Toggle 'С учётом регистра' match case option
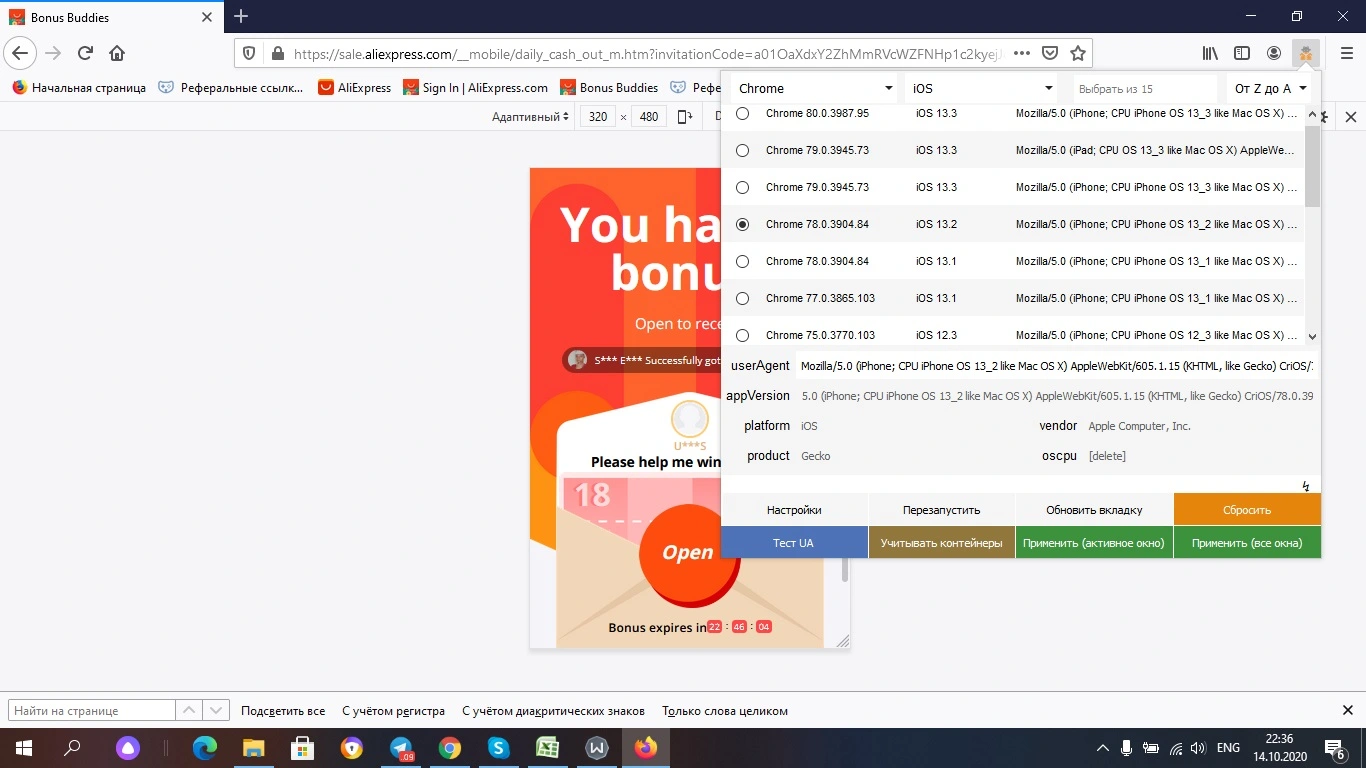 click(393, 711)
